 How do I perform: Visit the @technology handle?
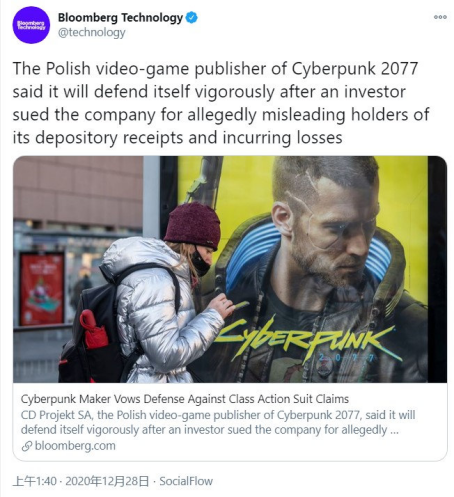[92, 33]
